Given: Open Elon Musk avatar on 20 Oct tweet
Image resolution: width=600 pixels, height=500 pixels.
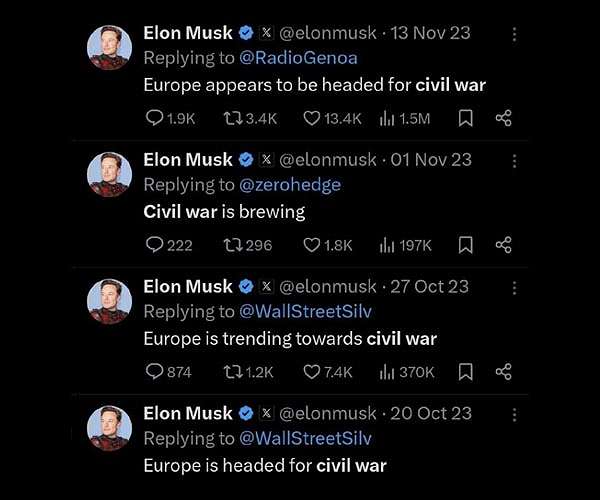Looking at the screenshot, I should click(109, 428).
